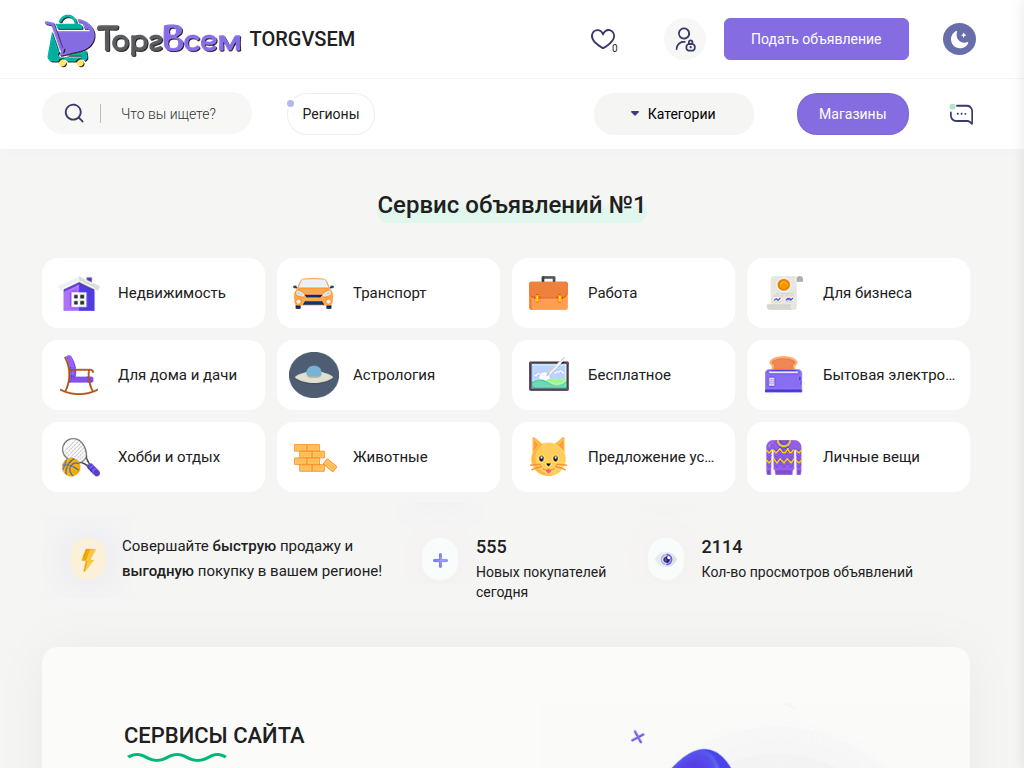
Task: Toggle dark mode with the moon icon
Action: coord(959,38)
